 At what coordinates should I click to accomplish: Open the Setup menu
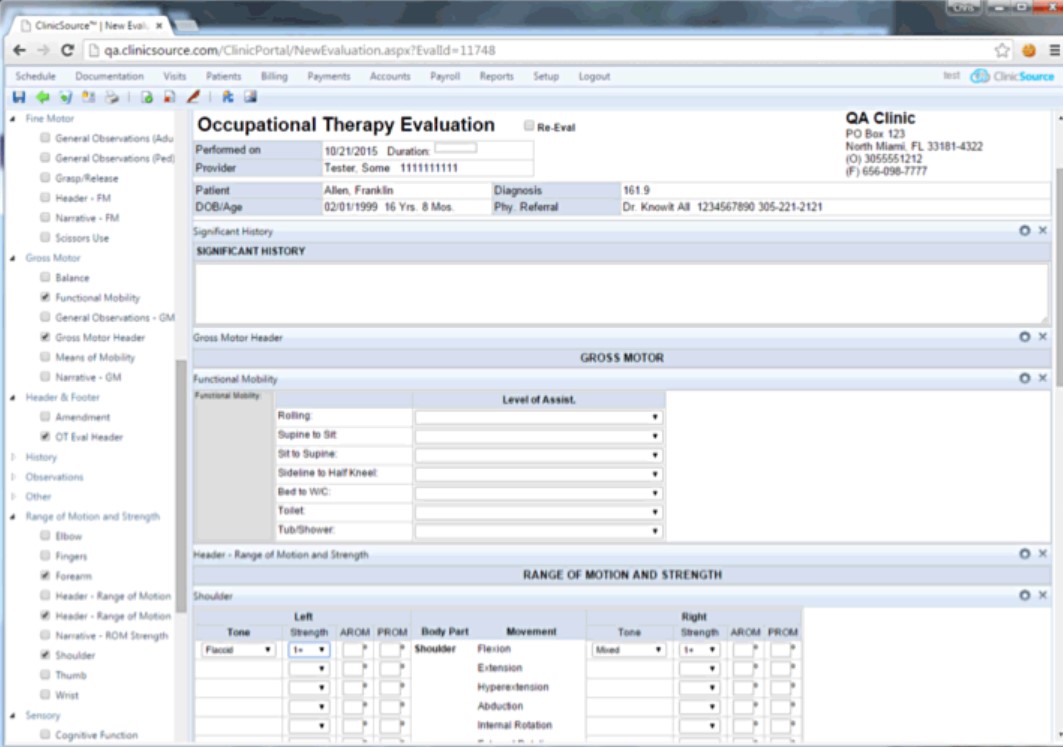click(546, 76)
